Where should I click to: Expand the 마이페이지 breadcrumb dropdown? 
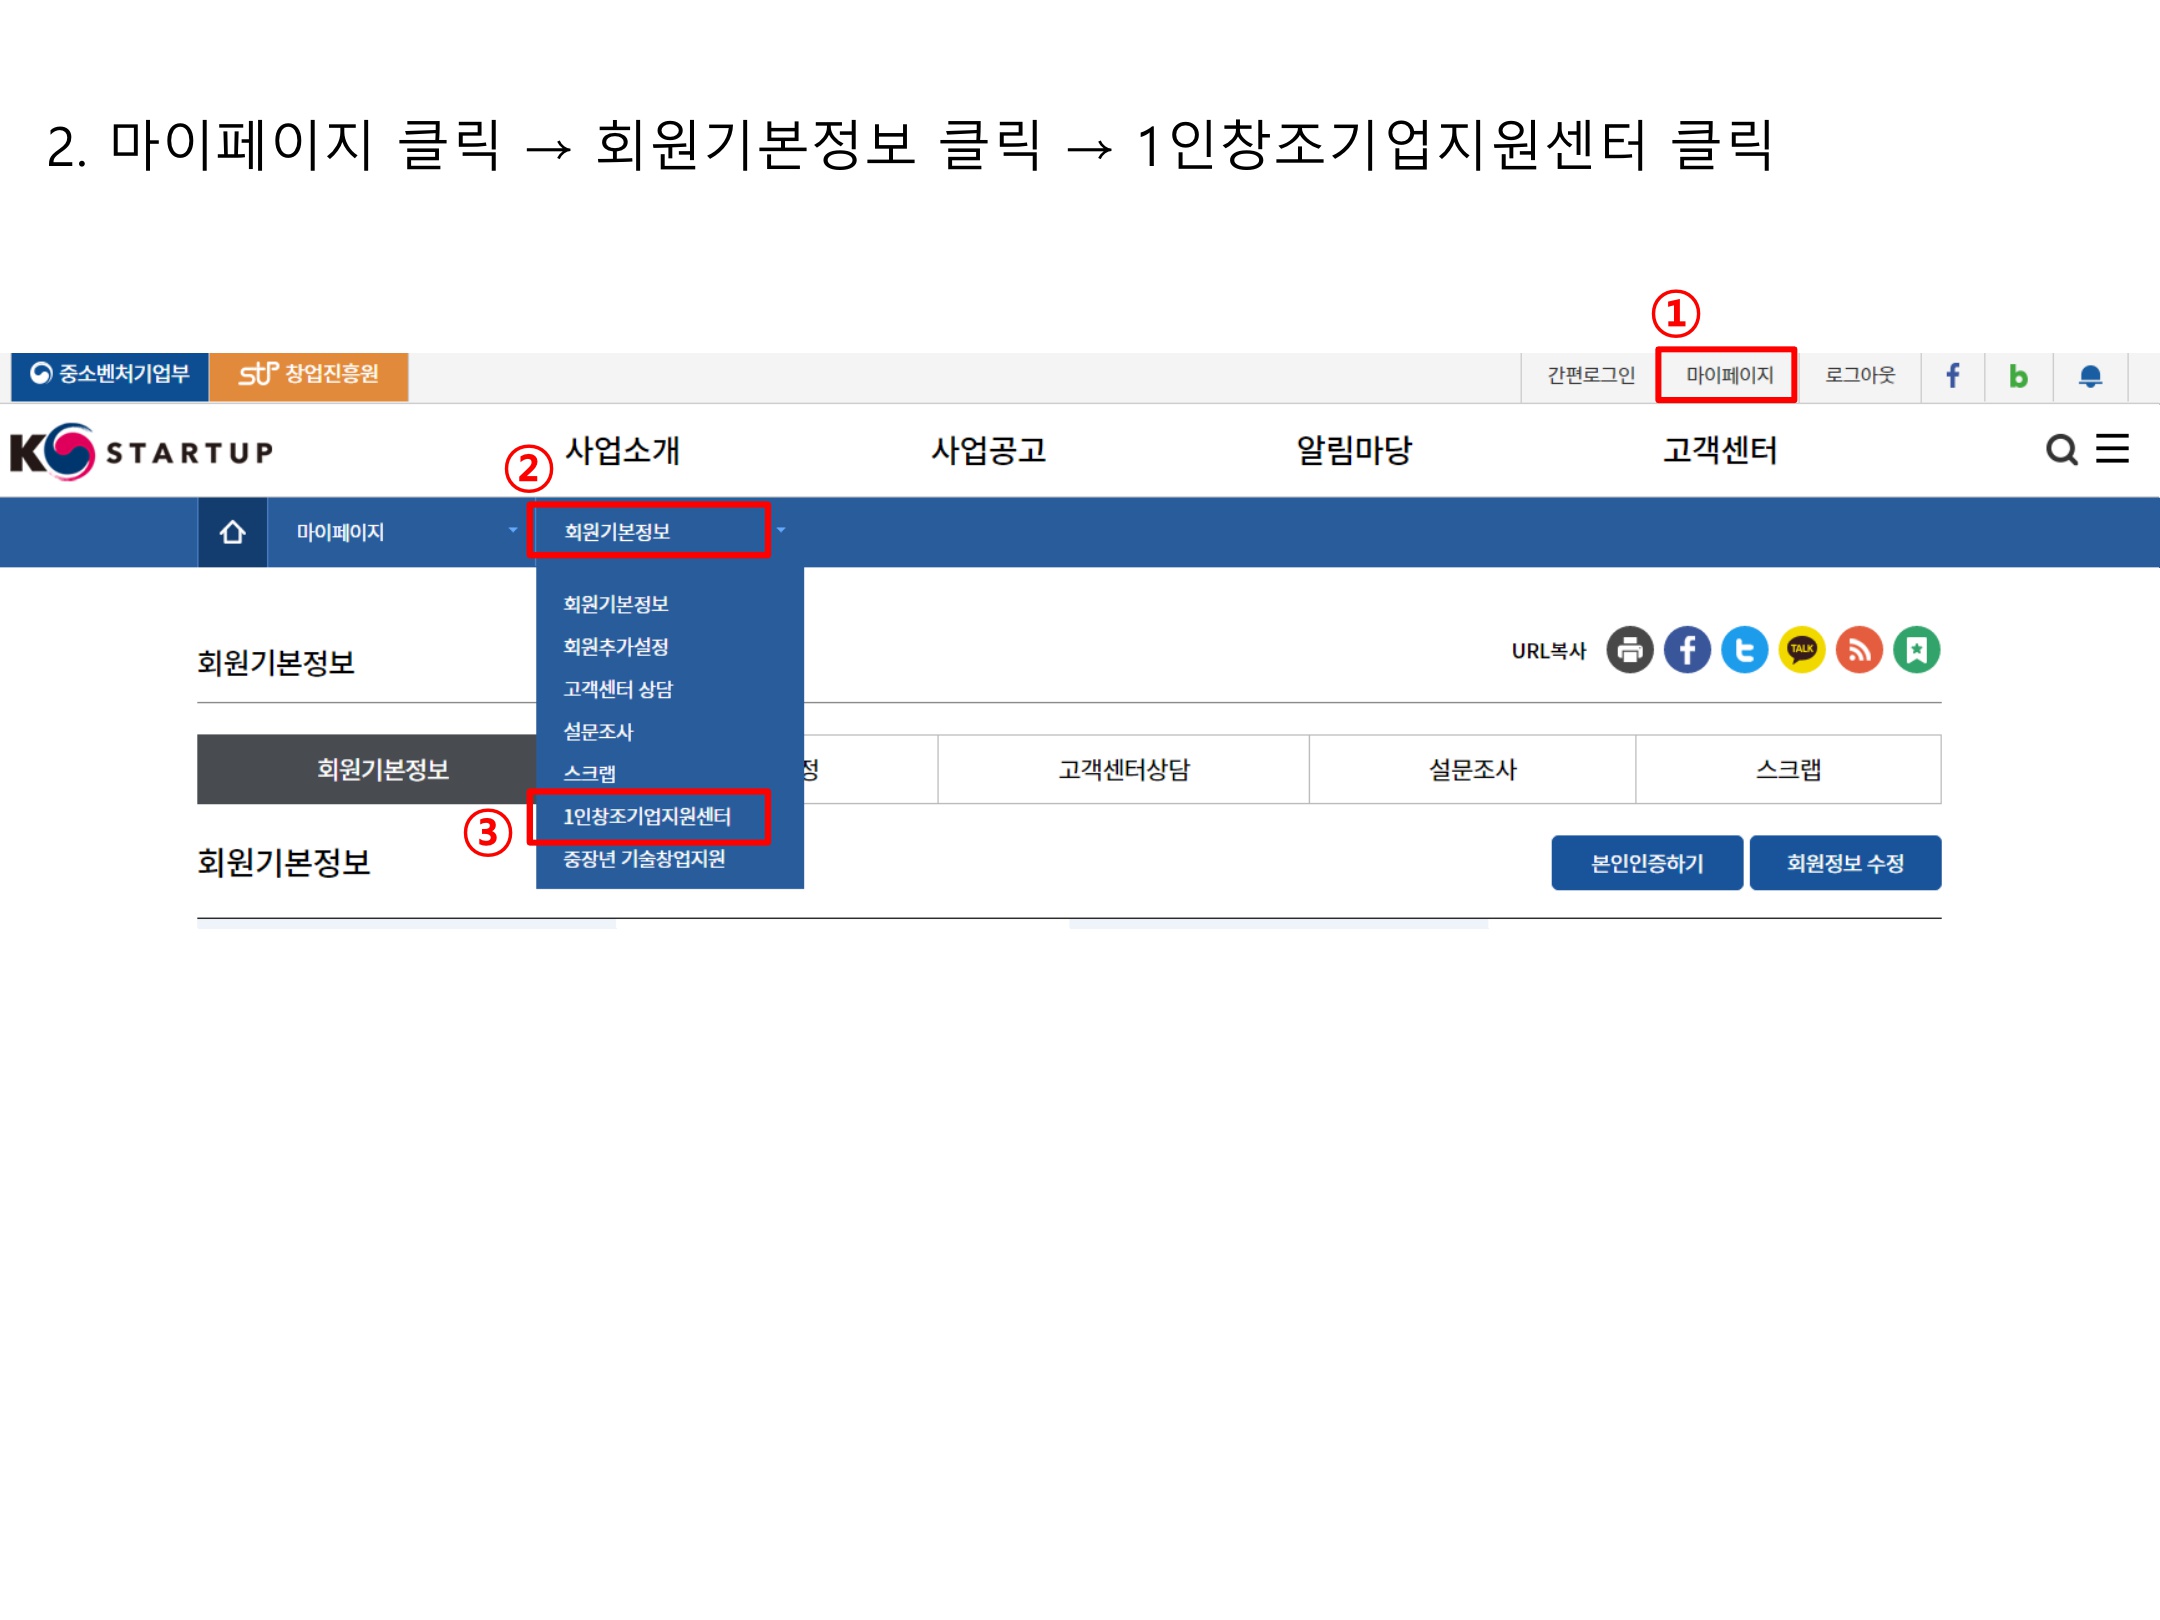pos(400,532)
